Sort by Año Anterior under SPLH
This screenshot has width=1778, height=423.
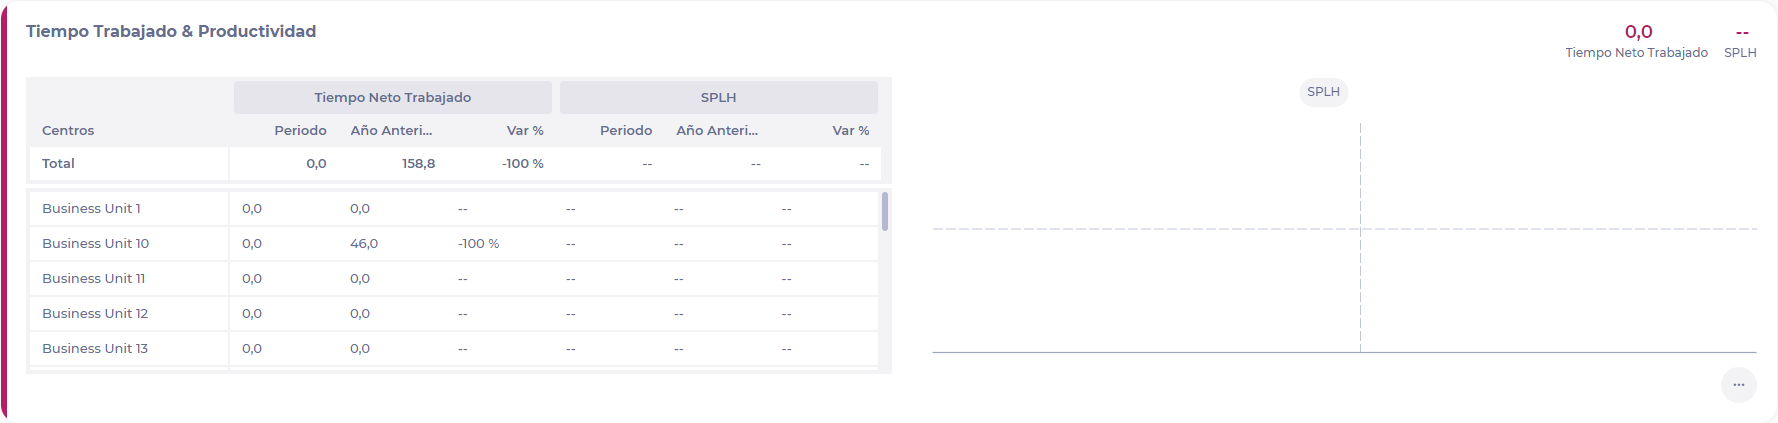point(717,131)
